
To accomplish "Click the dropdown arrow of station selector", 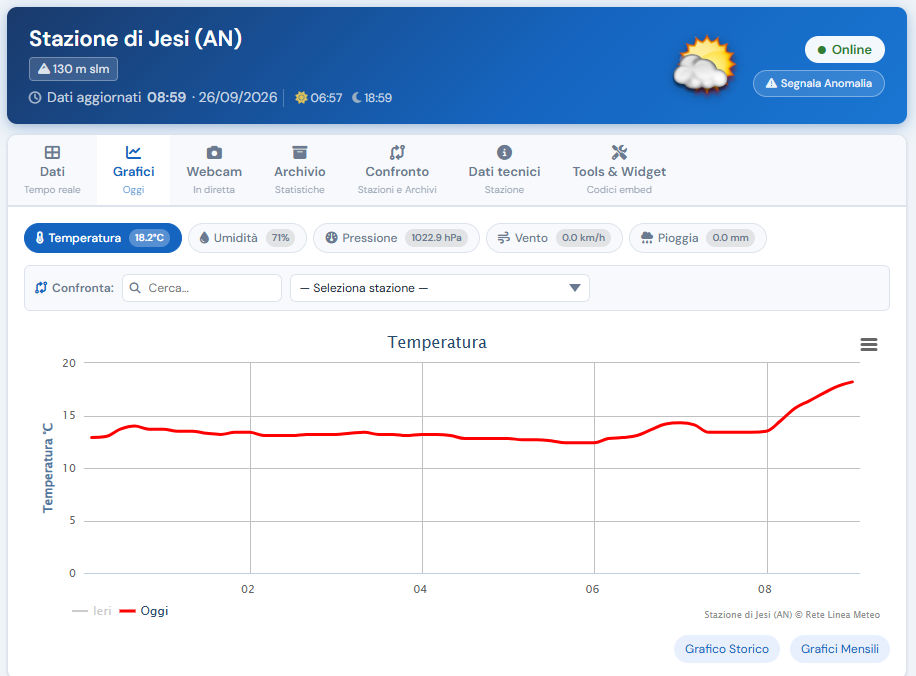I will click(x=575, y=288).
